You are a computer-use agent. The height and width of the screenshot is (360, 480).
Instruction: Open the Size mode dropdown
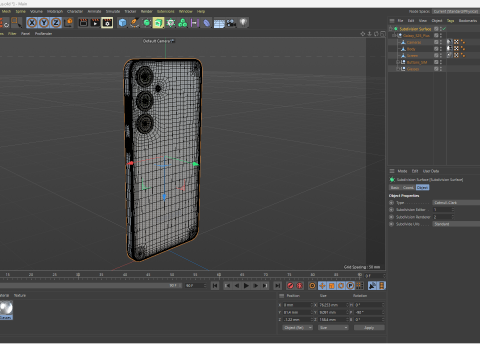point(333,328)
